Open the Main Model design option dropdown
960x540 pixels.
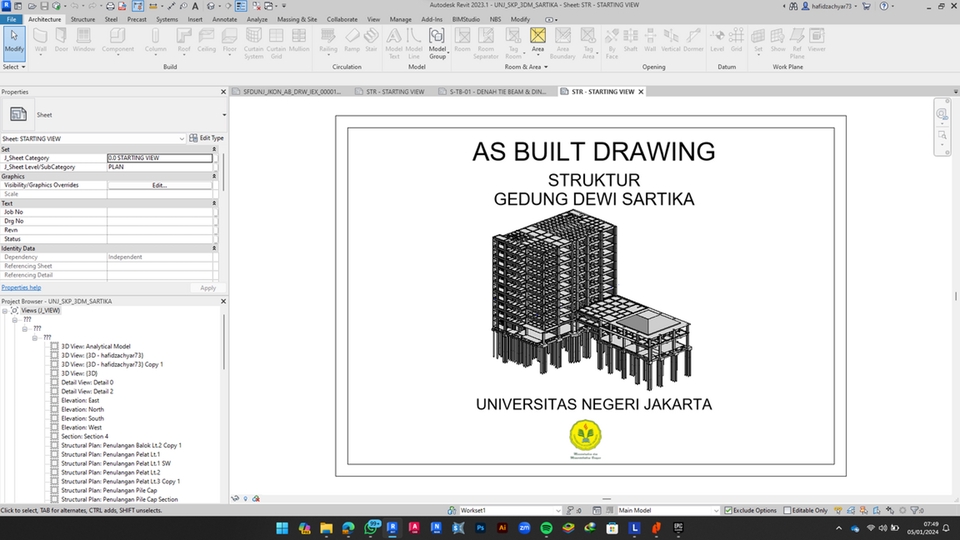click(716, 510)
